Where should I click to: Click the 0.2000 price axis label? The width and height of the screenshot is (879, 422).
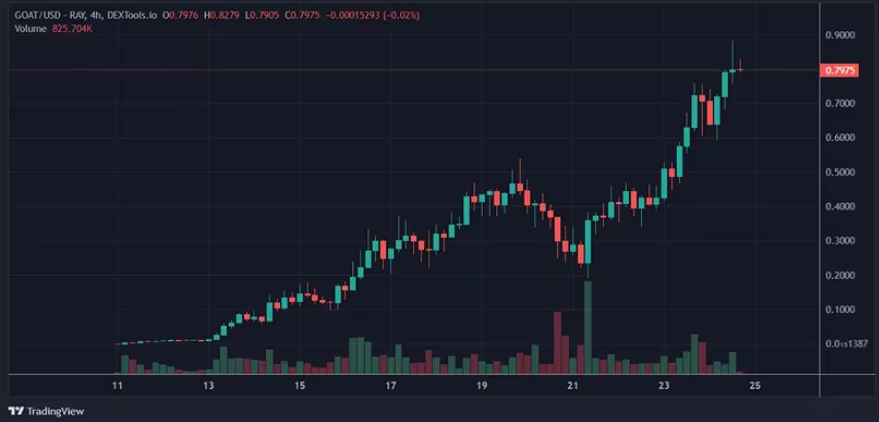pos(840,275)
